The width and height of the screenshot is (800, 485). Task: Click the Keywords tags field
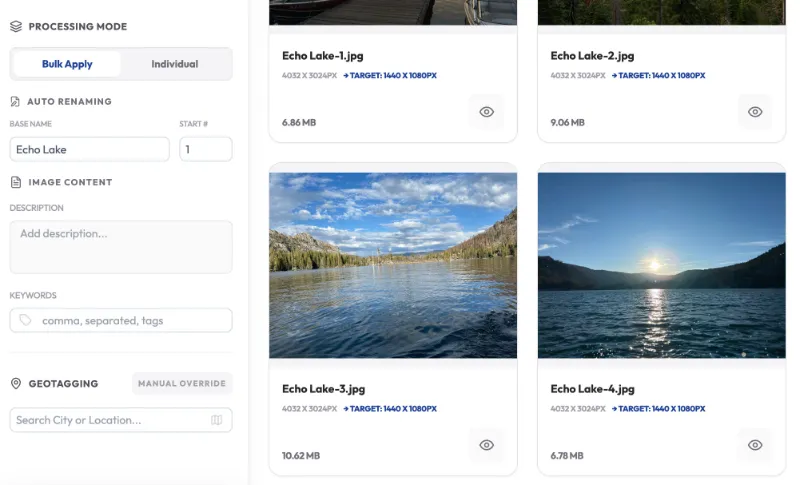point(121,320)
